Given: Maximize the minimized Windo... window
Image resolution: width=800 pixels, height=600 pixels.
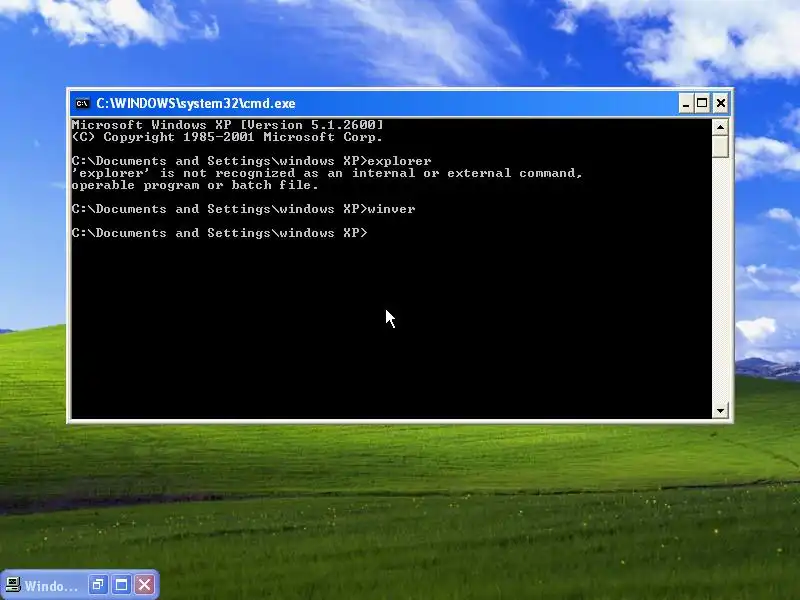Looking at the screenshot, I should pyautogui.click(x=121, y=585).
